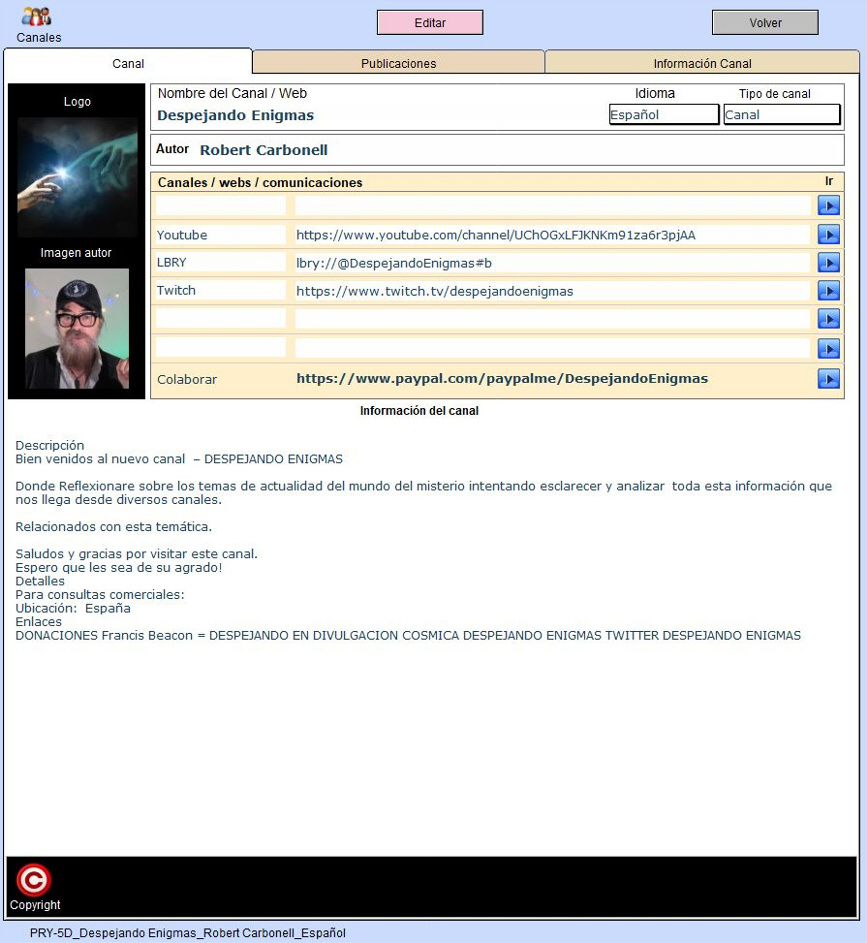The height and width of the screenshot is (943, 867).
Task: Open the Información Canal tab
Action: (702, 63)
